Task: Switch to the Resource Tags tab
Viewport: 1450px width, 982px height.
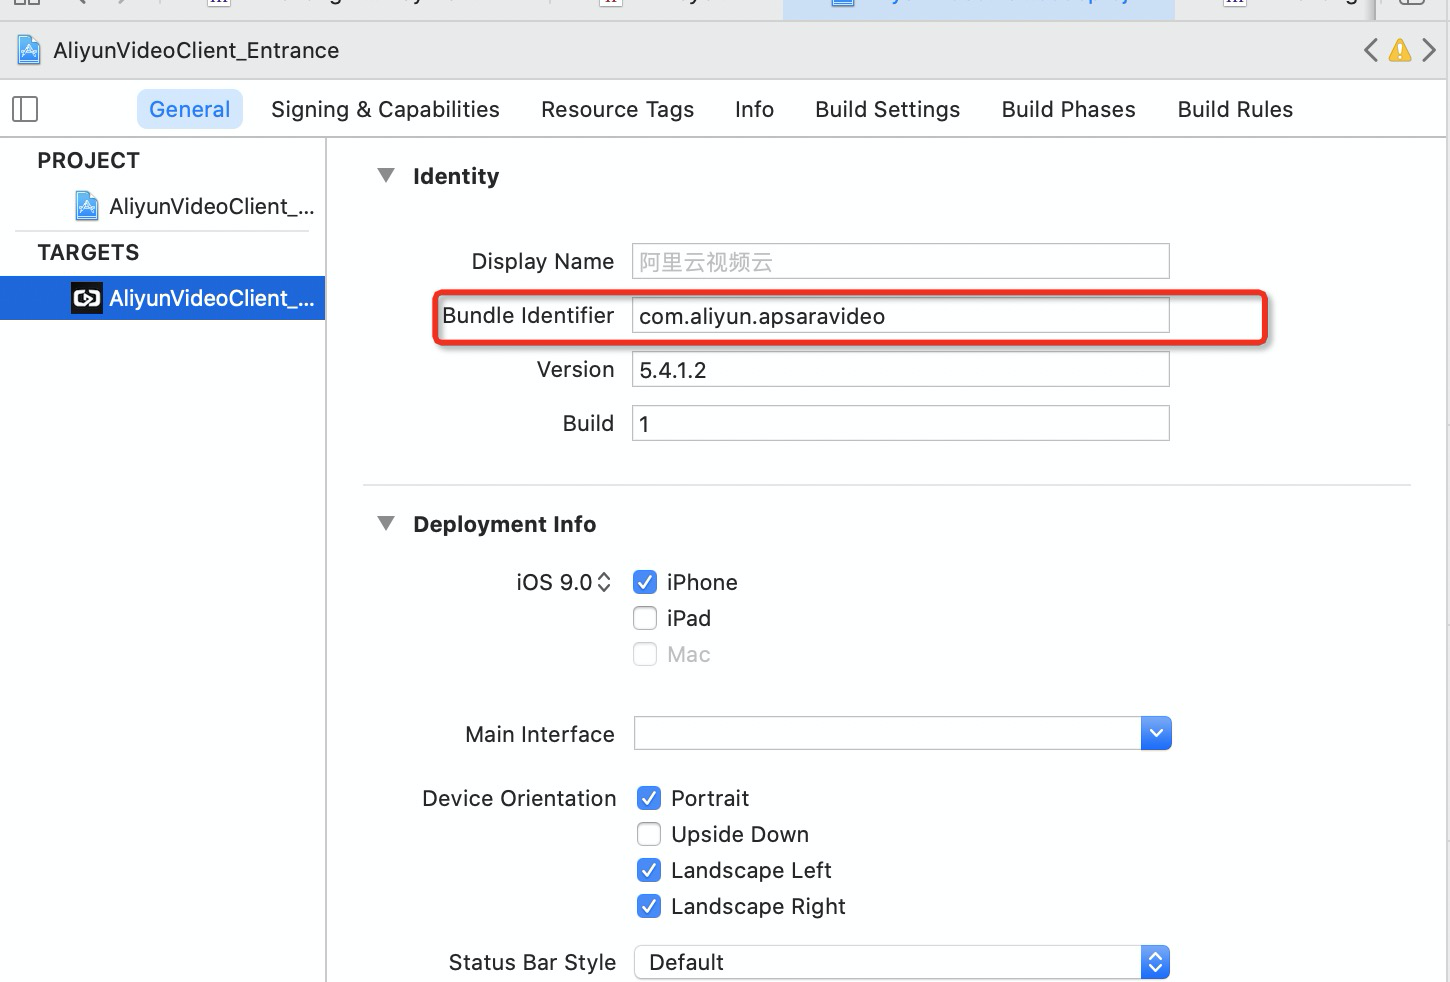Action: (x=617, y=109)
